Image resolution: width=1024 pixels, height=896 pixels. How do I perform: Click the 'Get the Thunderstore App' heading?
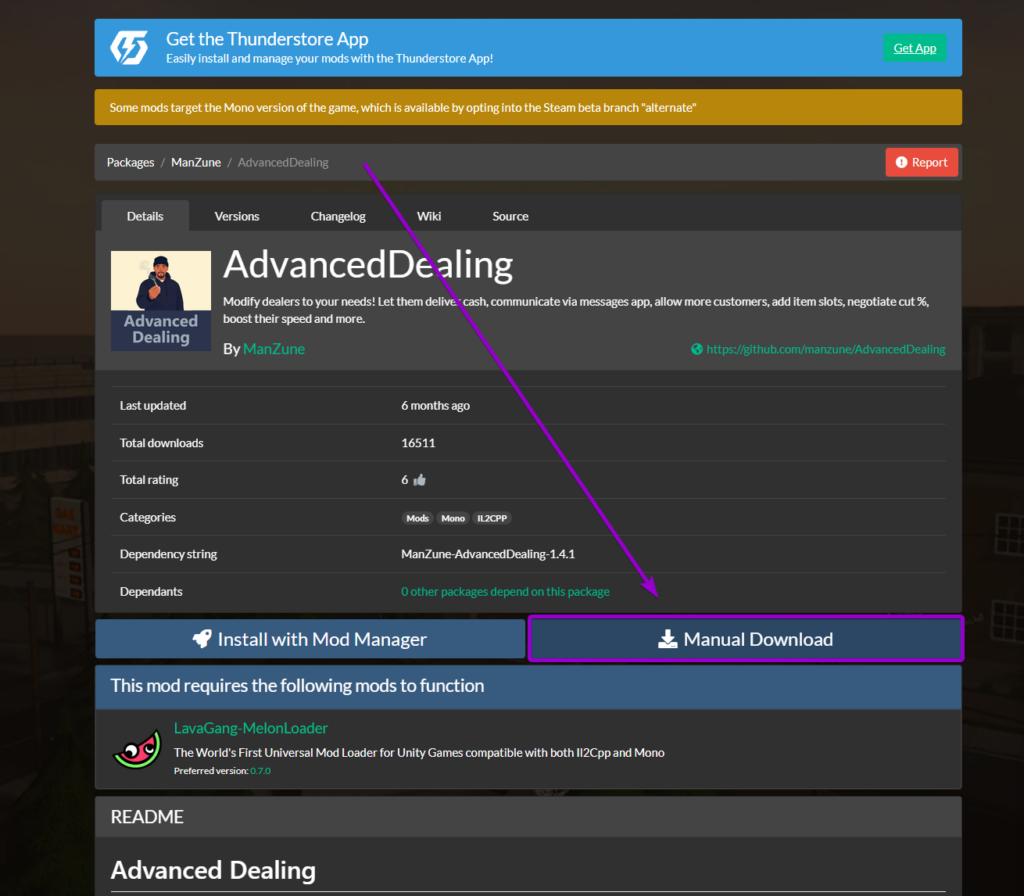[x=267, y=39]
